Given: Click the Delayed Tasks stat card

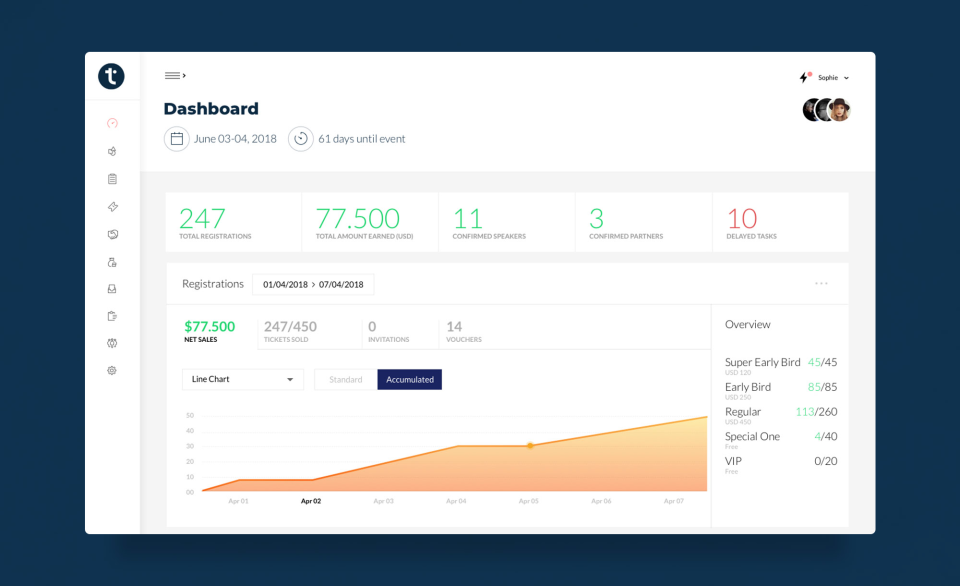Looking at the screenshot, I should [780, 223].
